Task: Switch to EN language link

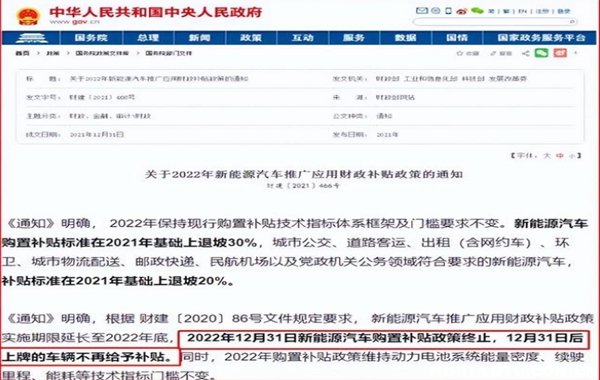Action: (522, 11)
